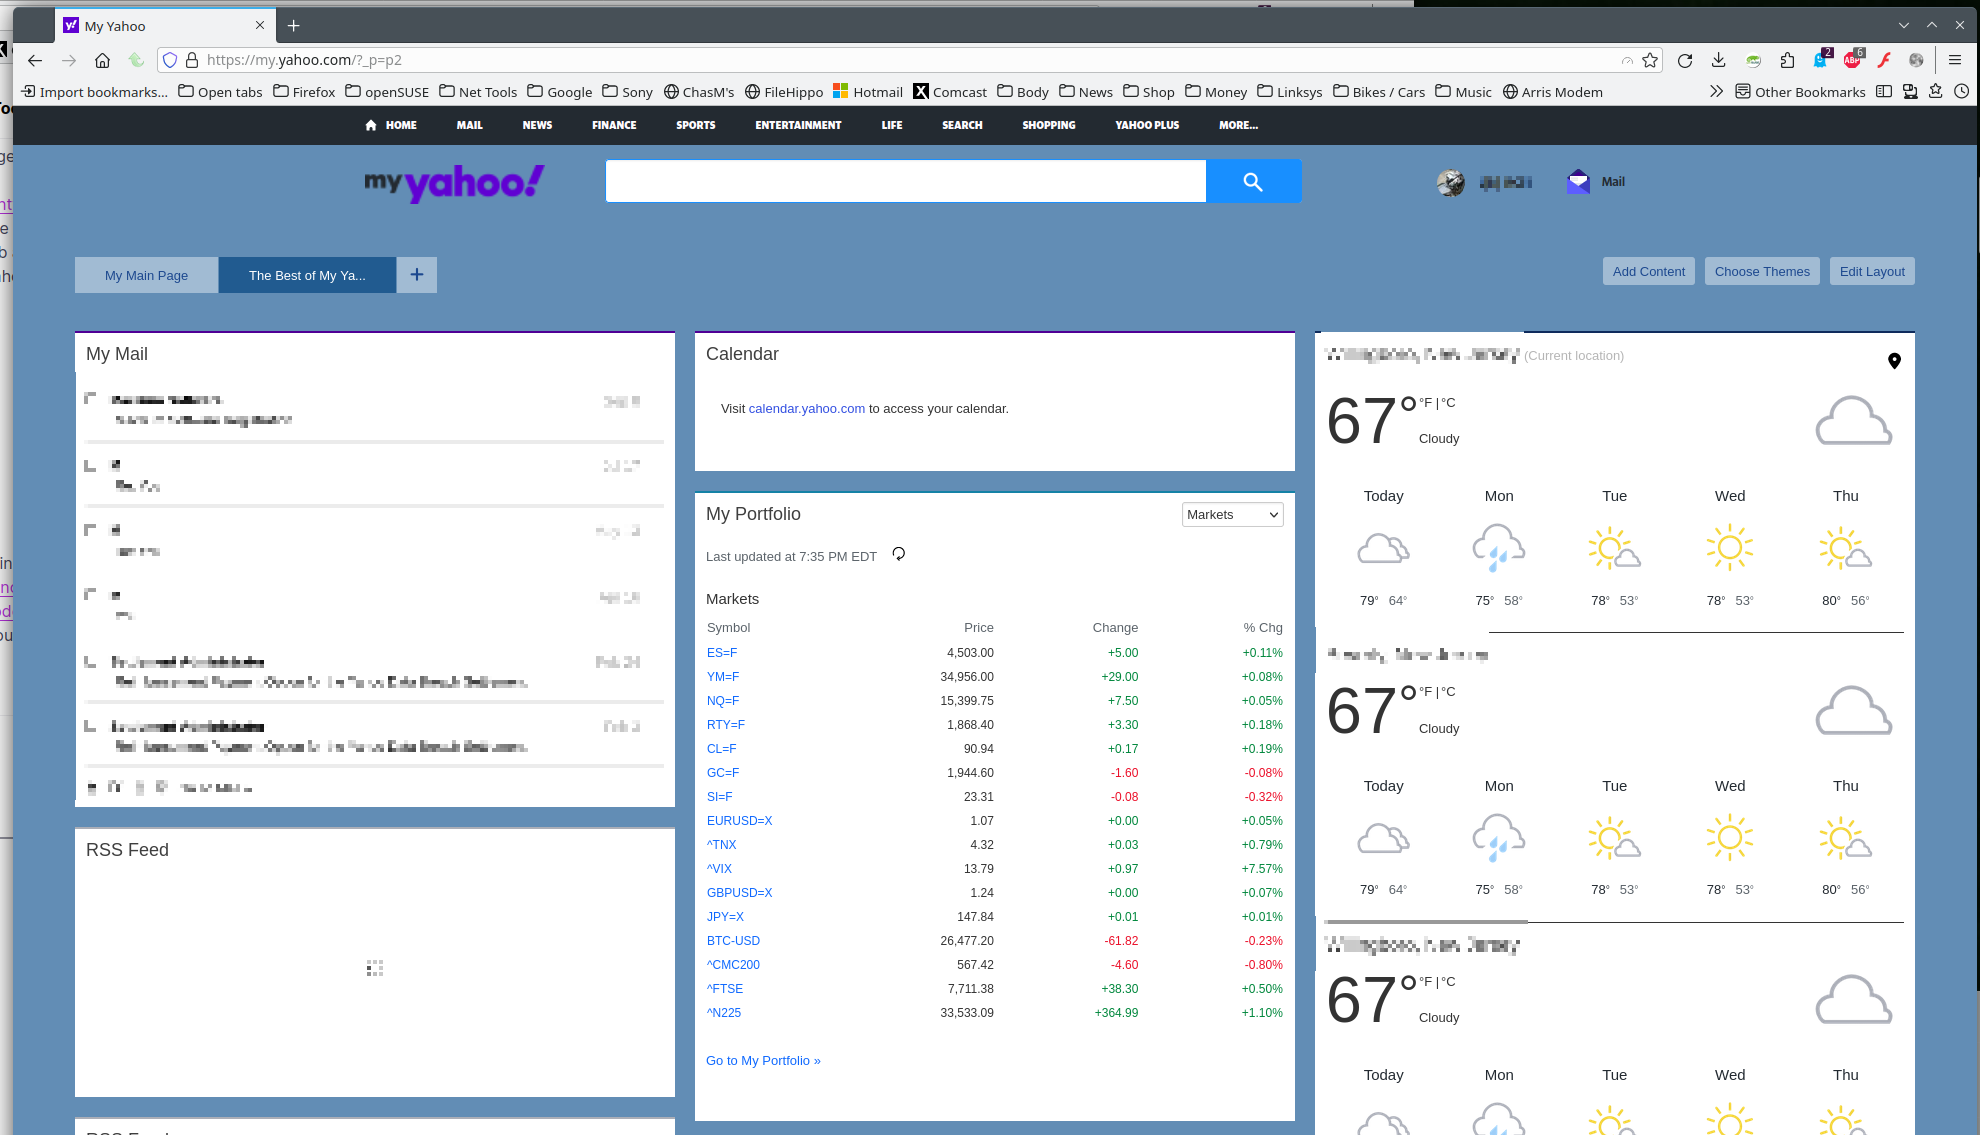
Task: Close the My Yahoo browser tab
Action: (260, 25)
